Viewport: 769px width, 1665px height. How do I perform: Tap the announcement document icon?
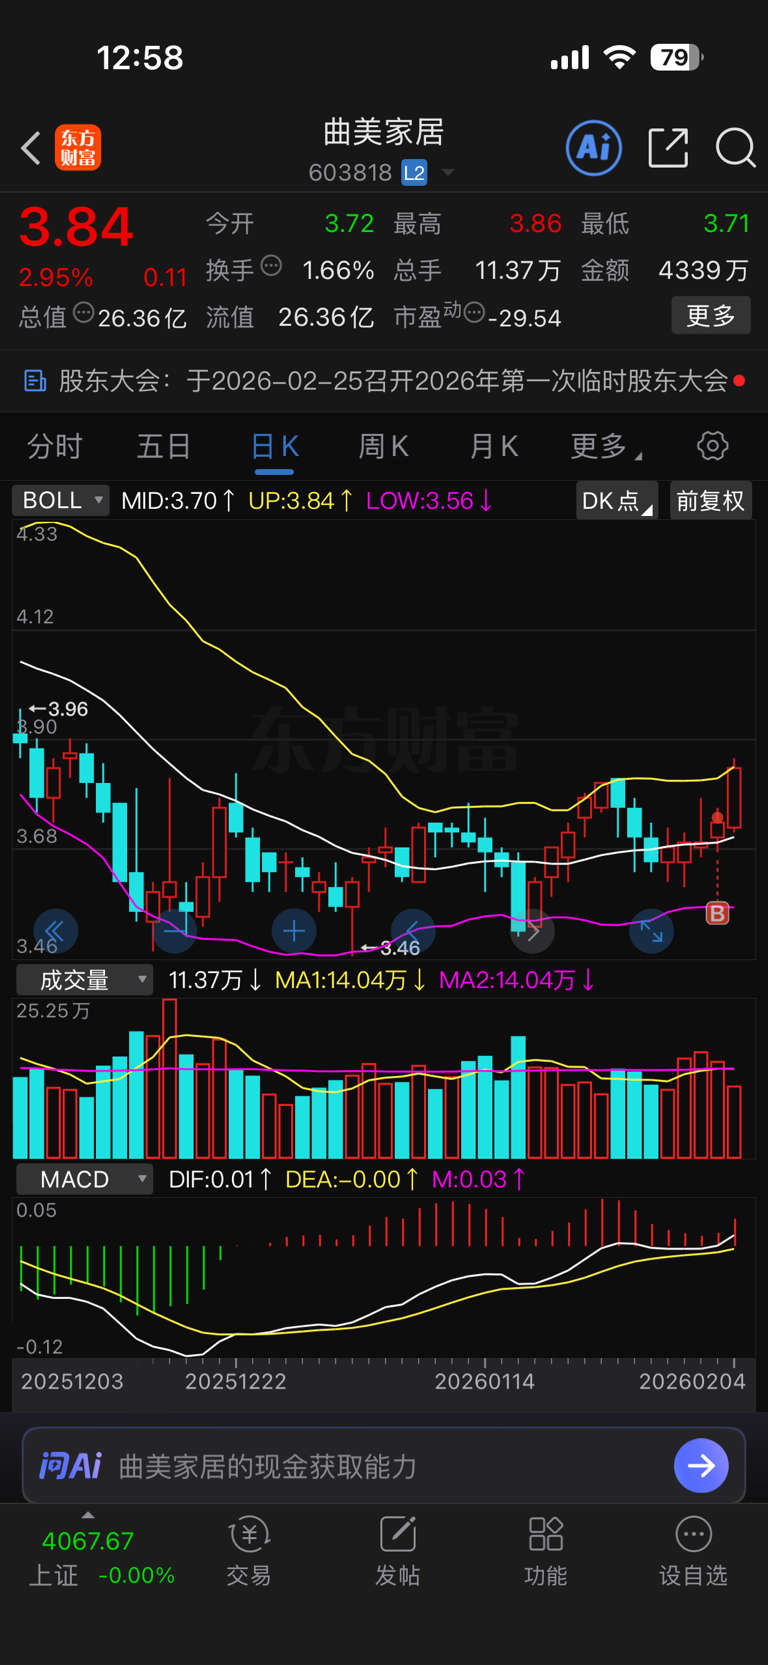pyautogui.click(x=35, y=381)
